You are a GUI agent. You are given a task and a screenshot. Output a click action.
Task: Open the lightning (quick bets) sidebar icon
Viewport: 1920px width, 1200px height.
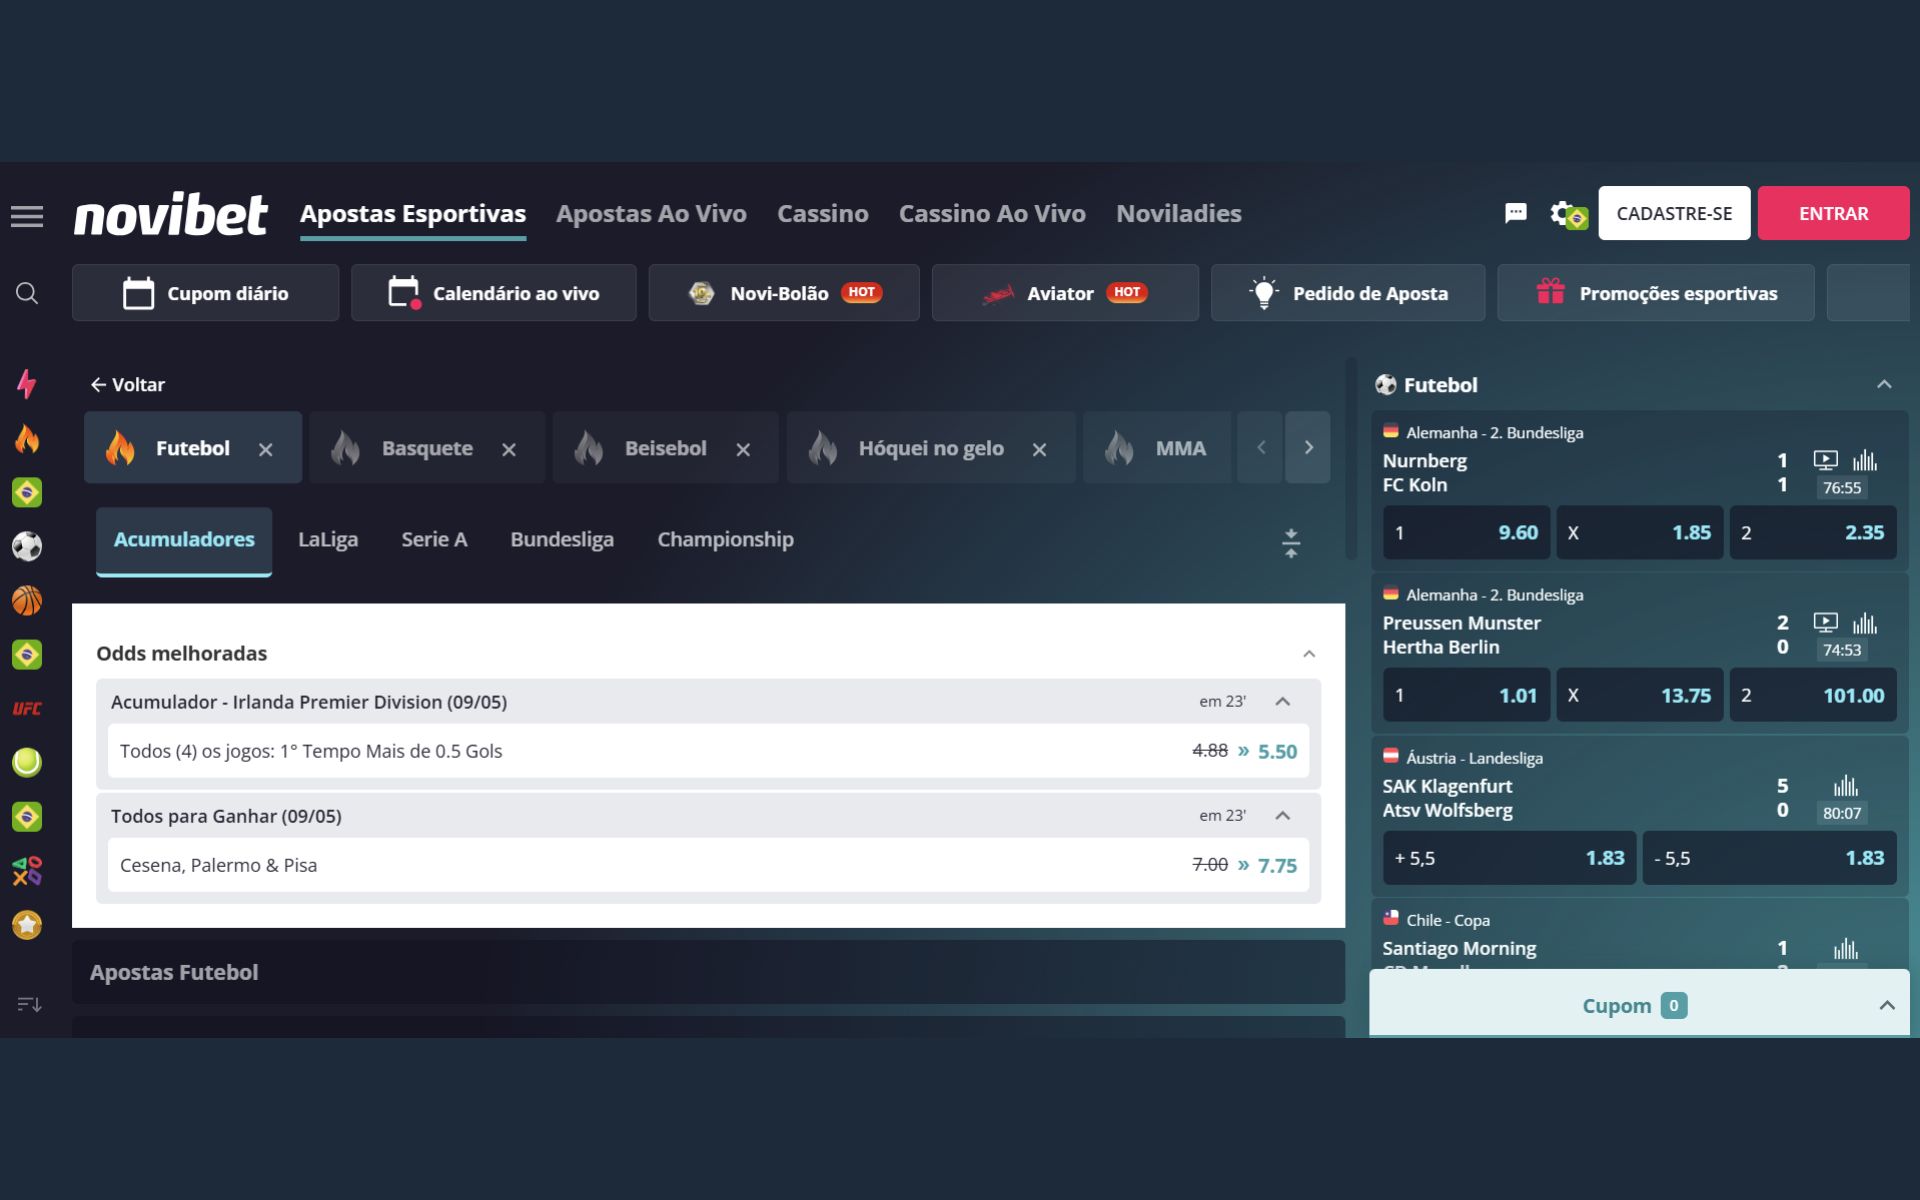pos(29,384)
